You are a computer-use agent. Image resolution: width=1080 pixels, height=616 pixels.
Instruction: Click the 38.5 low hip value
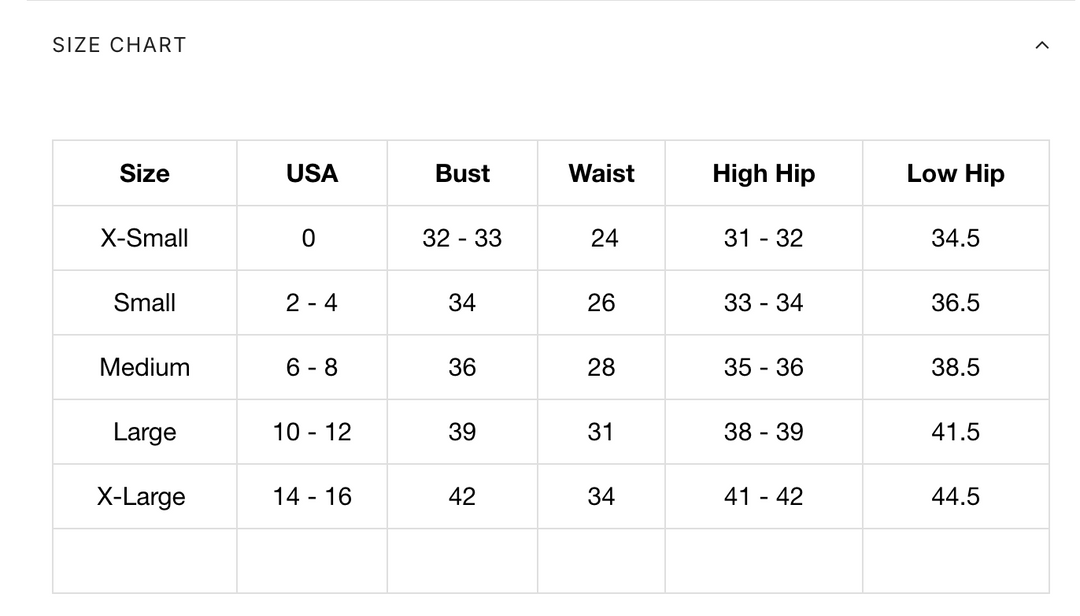coord(955,367)
